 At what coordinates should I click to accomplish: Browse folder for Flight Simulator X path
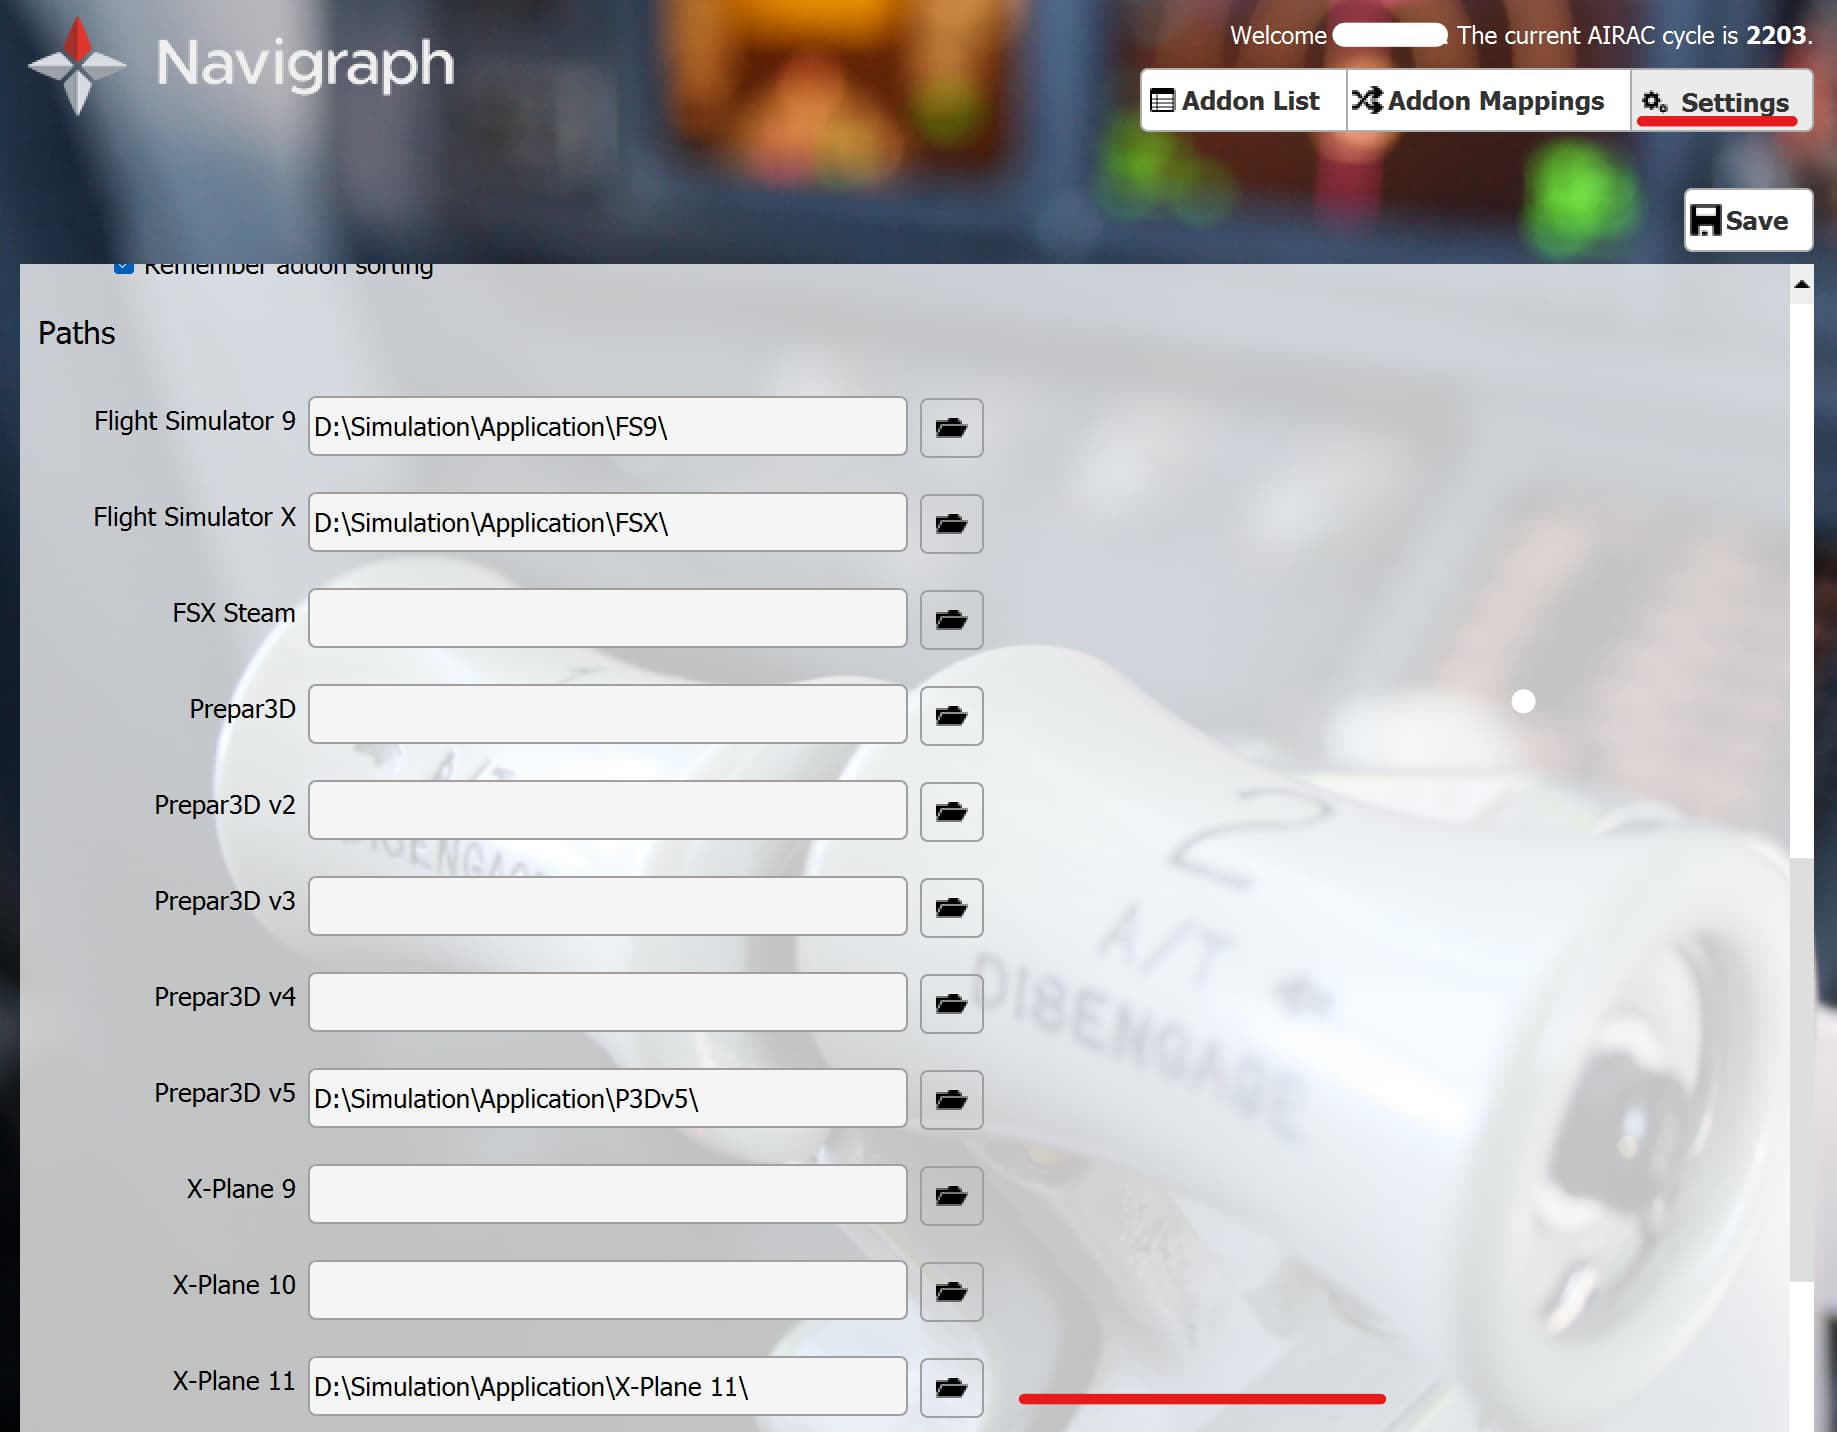(x=951, y=524)
